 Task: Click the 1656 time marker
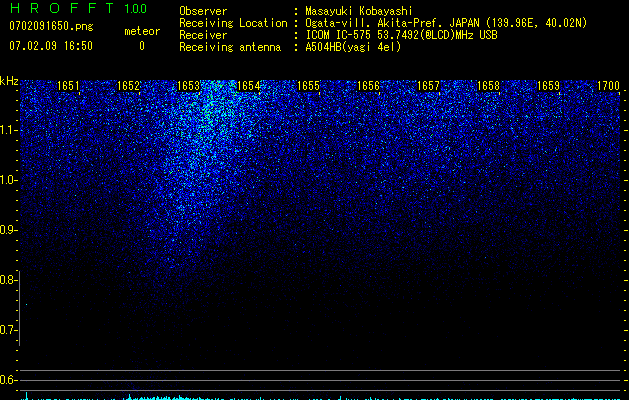pos(369,86)
